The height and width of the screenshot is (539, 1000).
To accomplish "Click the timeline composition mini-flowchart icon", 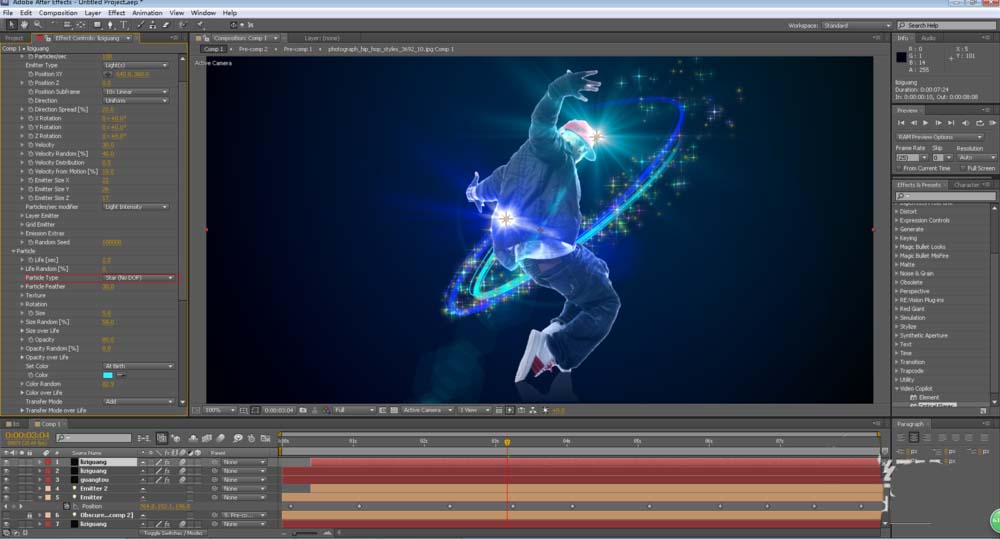I will tap(144, 438).
